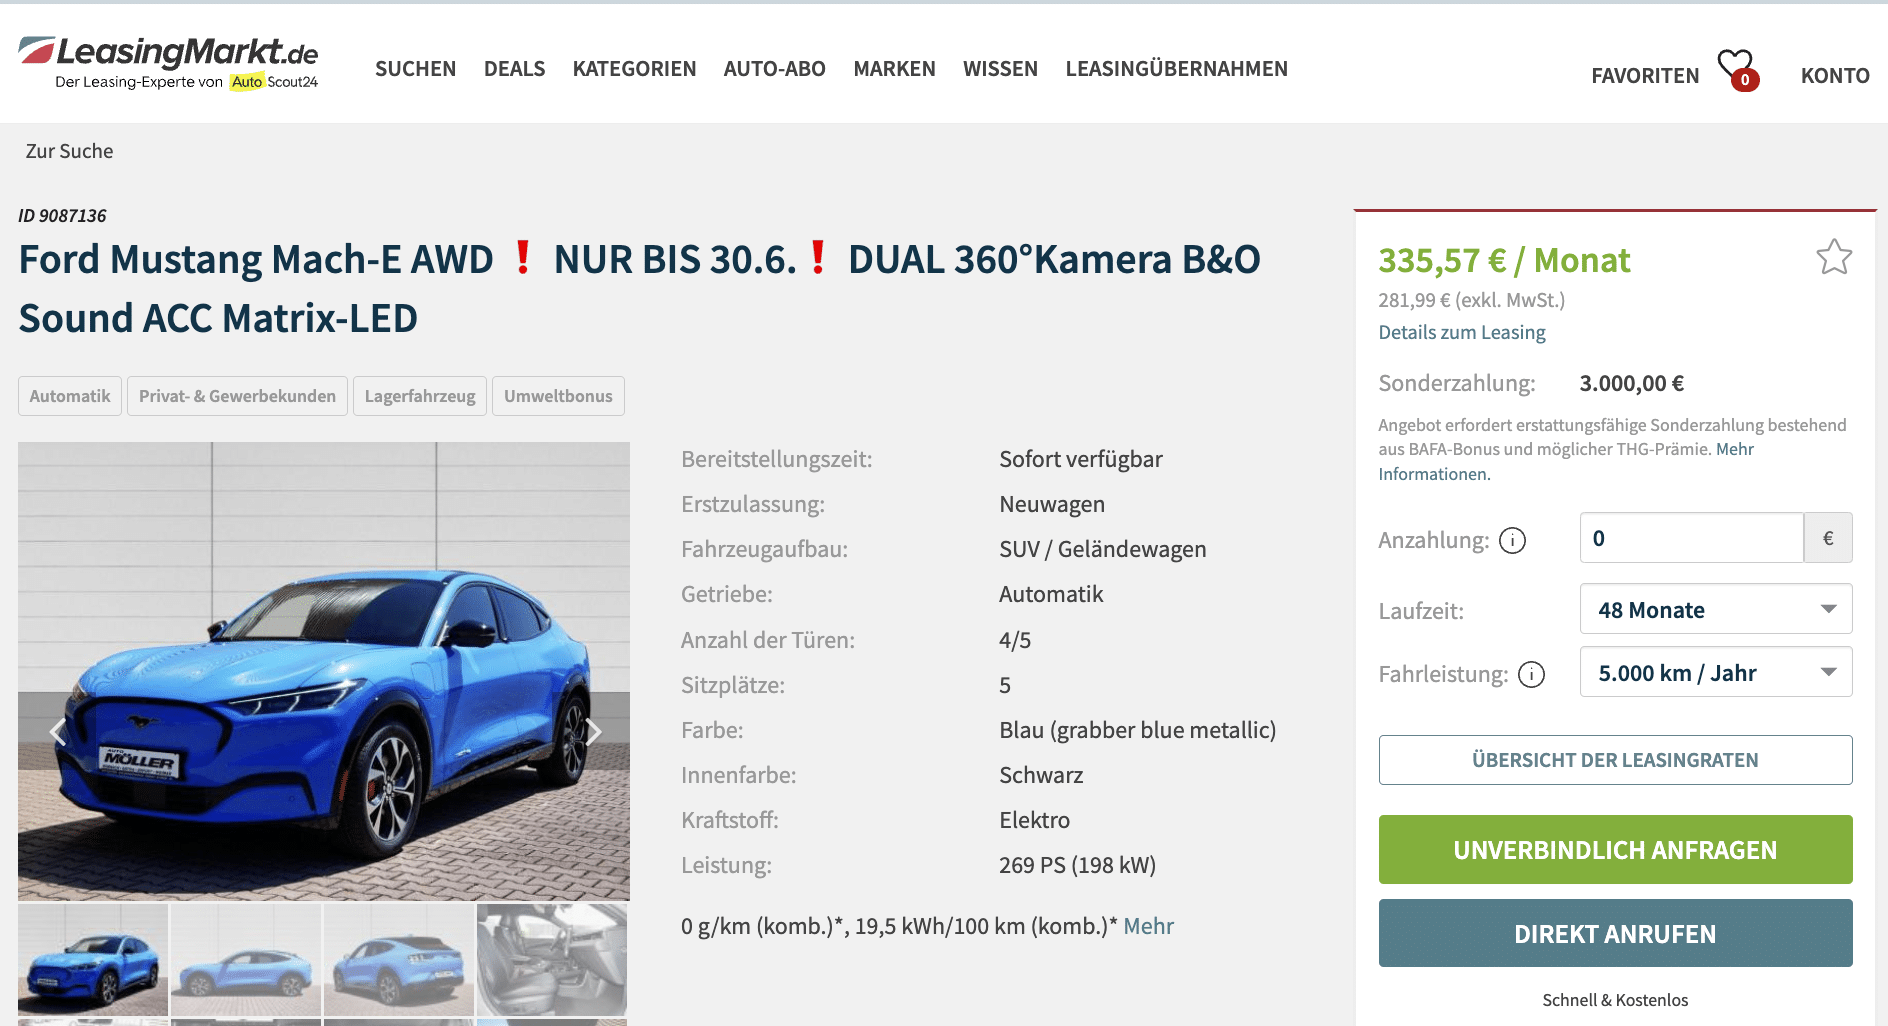Image resolution: width=1888 pixels, height=1026 pixels.
Task: Open the Fahrleistung 5.000 km dropdown
Action: 1716,672
